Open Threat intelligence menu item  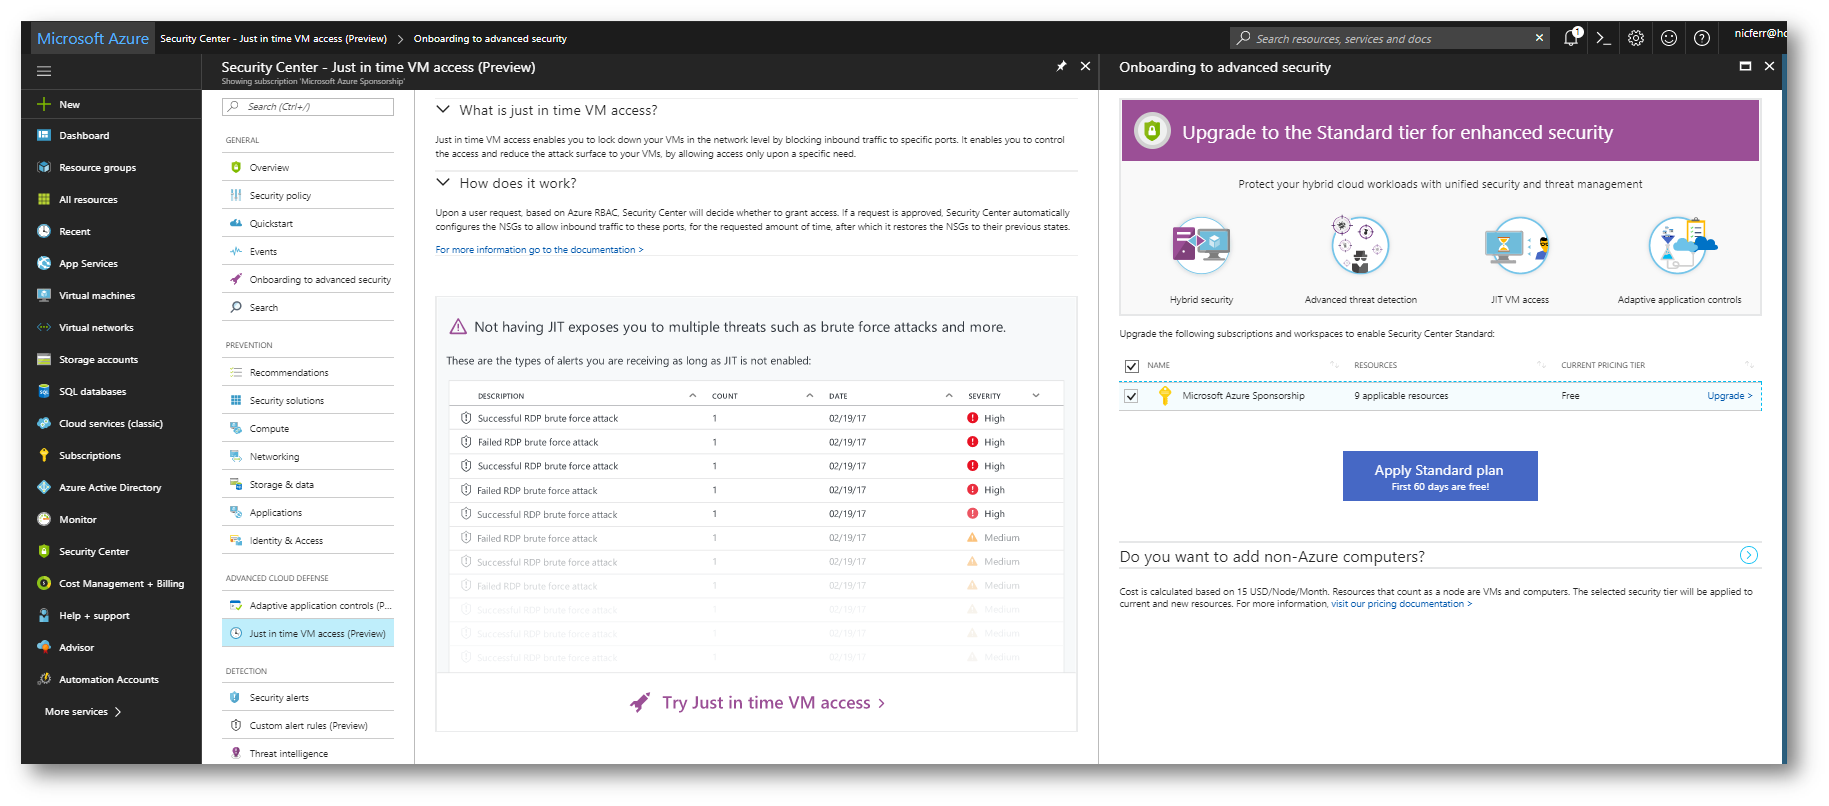(x=308, y=754)
